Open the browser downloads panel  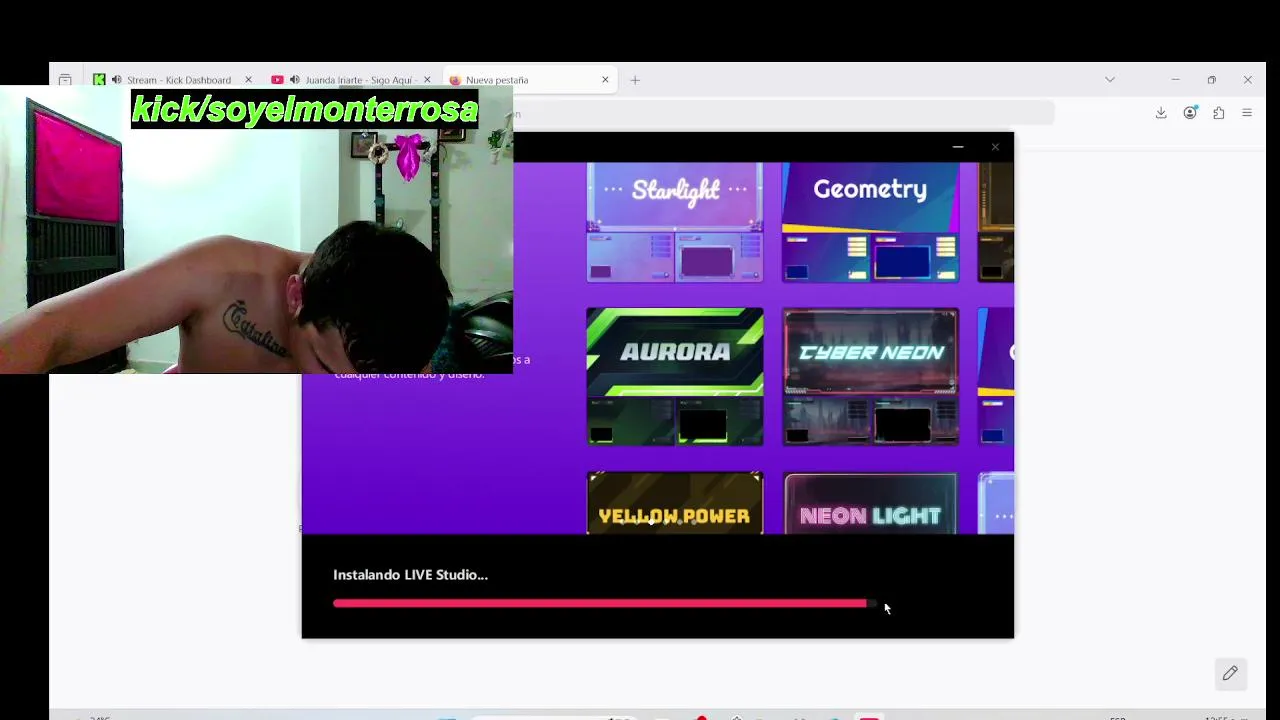[x=1161, y=113]
